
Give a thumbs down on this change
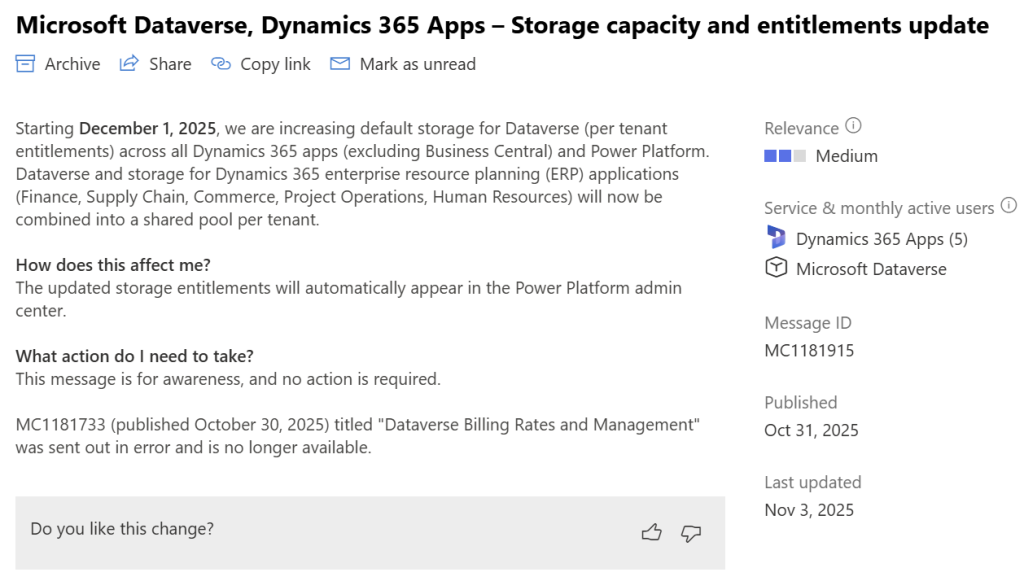click(691, 533)
